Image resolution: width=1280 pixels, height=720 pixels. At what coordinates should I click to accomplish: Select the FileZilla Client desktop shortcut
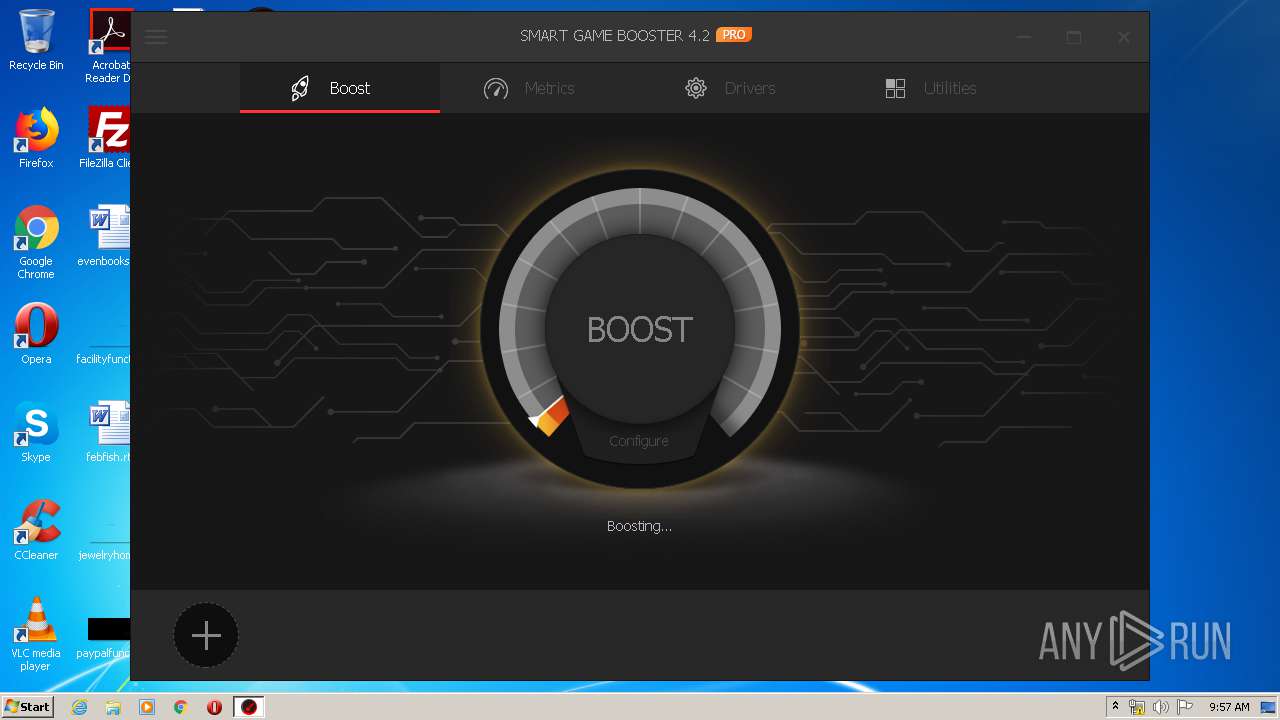pyautogui.click(x=107, y=138)
